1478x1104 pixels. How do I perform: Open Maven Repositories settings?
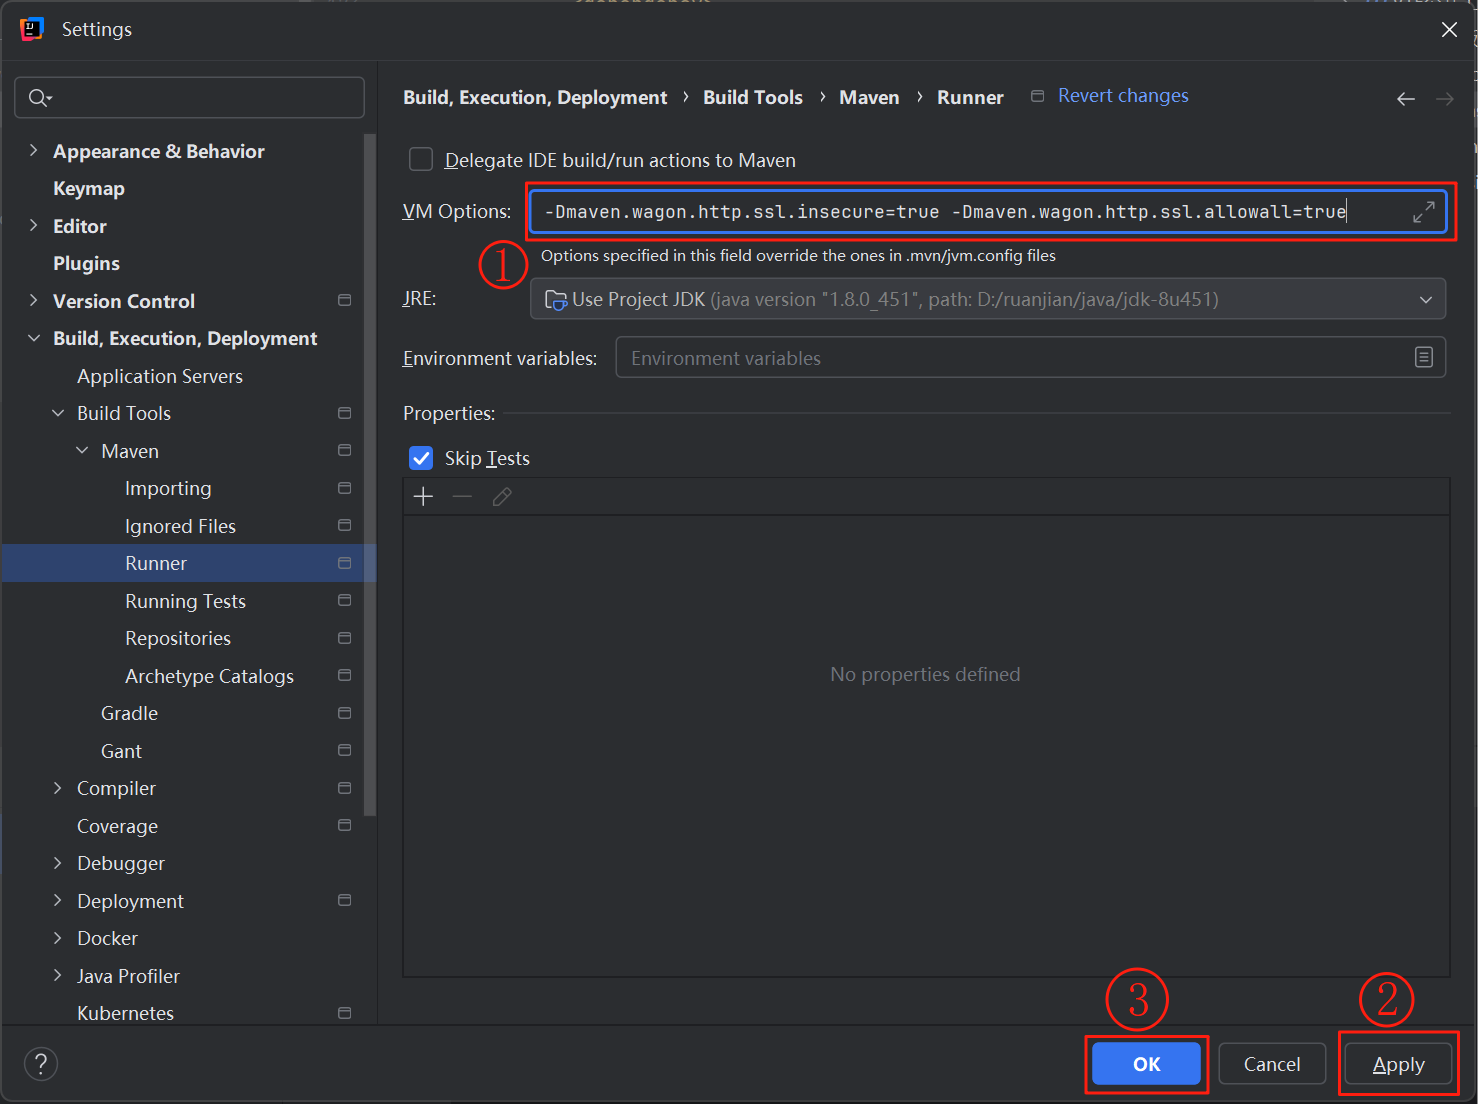coord(178,639)
